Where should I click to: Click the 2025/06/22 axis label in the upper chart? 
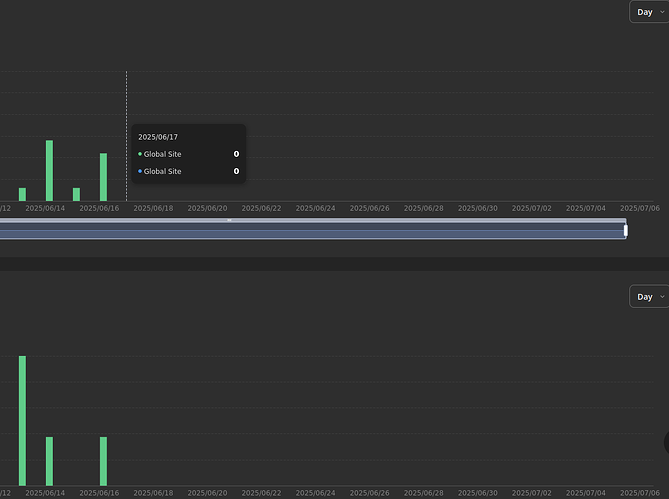pyautogui.click(x=262, y=208)
